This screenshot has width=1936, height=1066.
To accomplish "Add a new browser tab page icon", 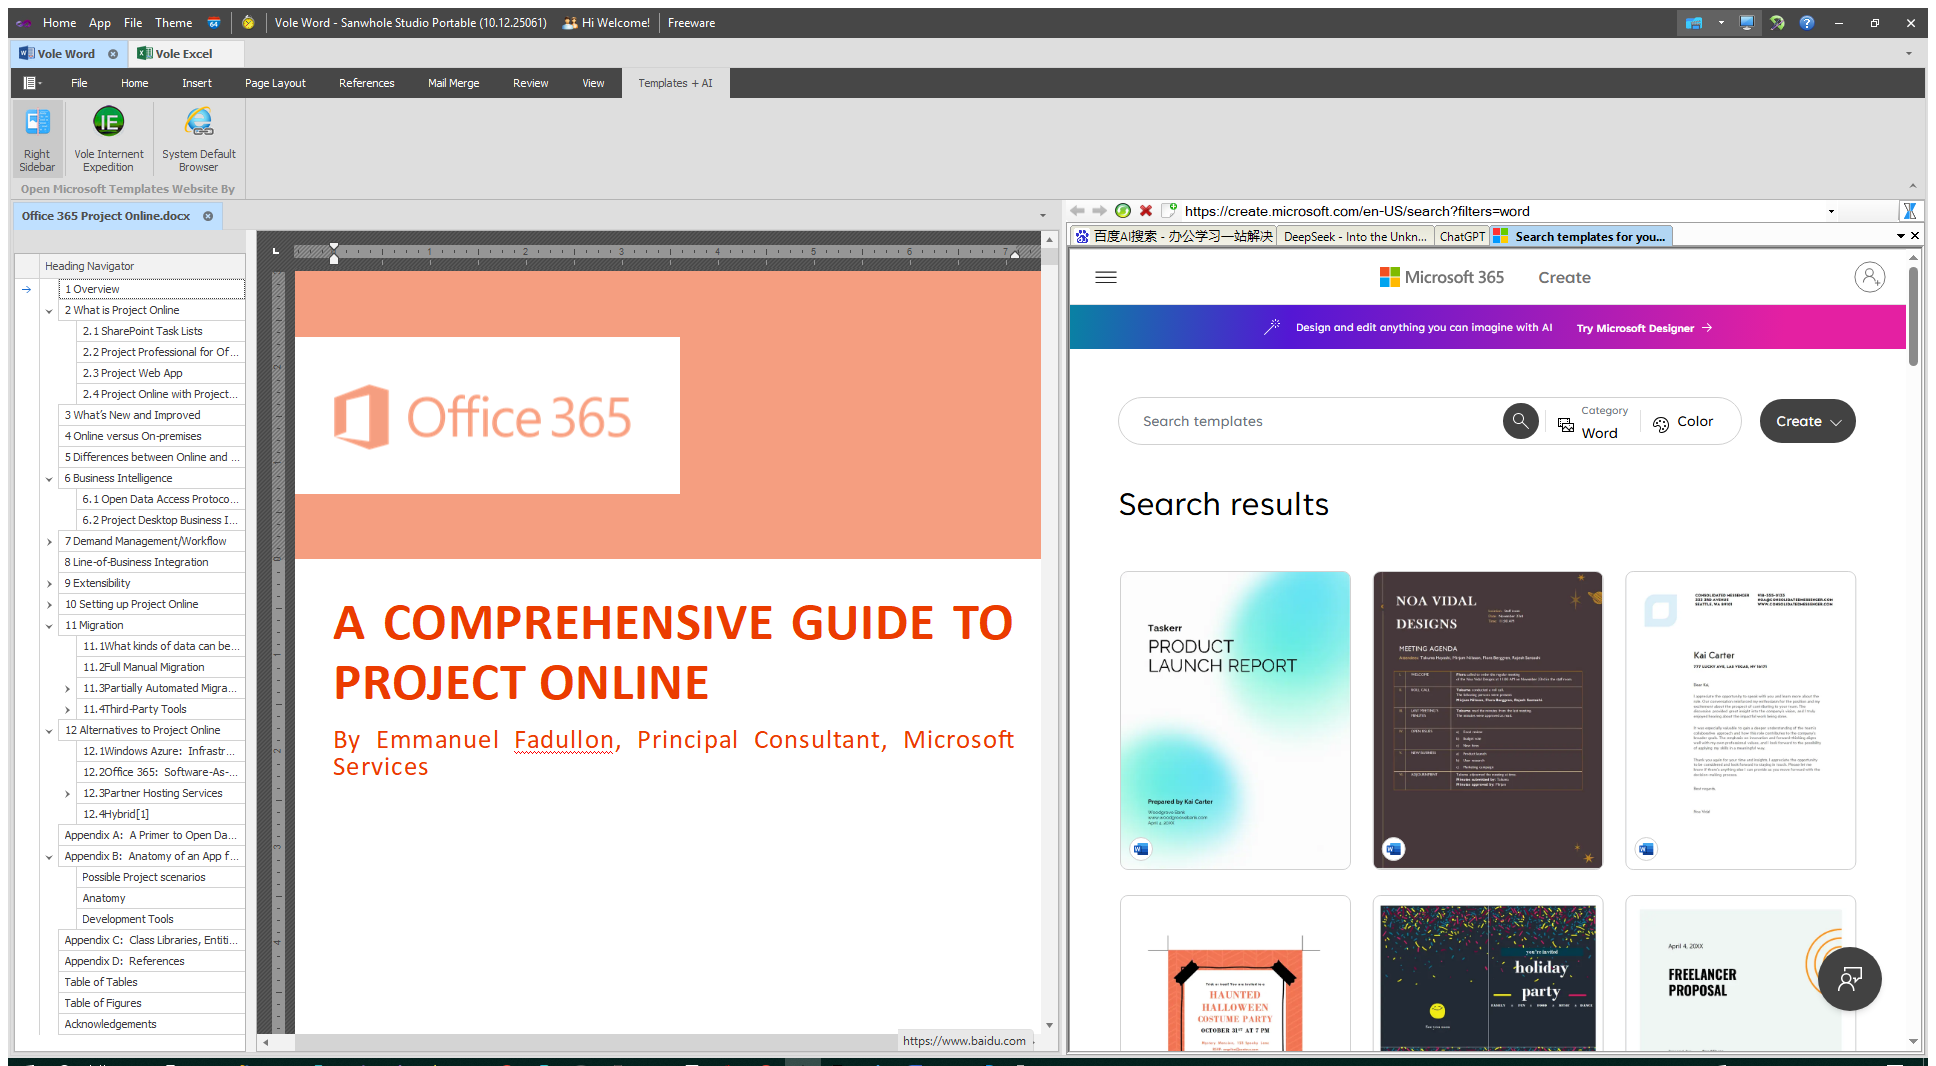I will tap(1168, 211).
